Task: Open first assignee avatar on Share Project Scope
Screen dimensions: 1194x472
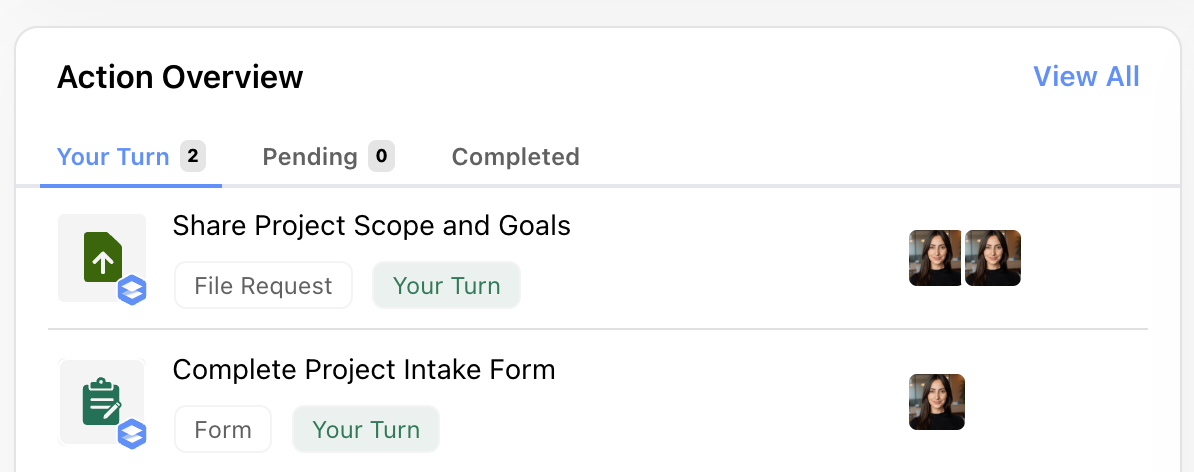Action: coord(936,258)
